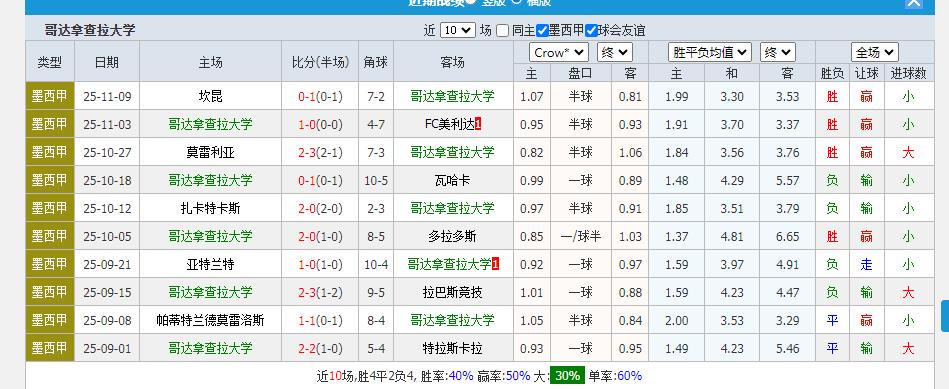Viewport: 949px width, 389px height.
Task: Click the 40% win-rate value in summary
Action: [x=461, y=376]
